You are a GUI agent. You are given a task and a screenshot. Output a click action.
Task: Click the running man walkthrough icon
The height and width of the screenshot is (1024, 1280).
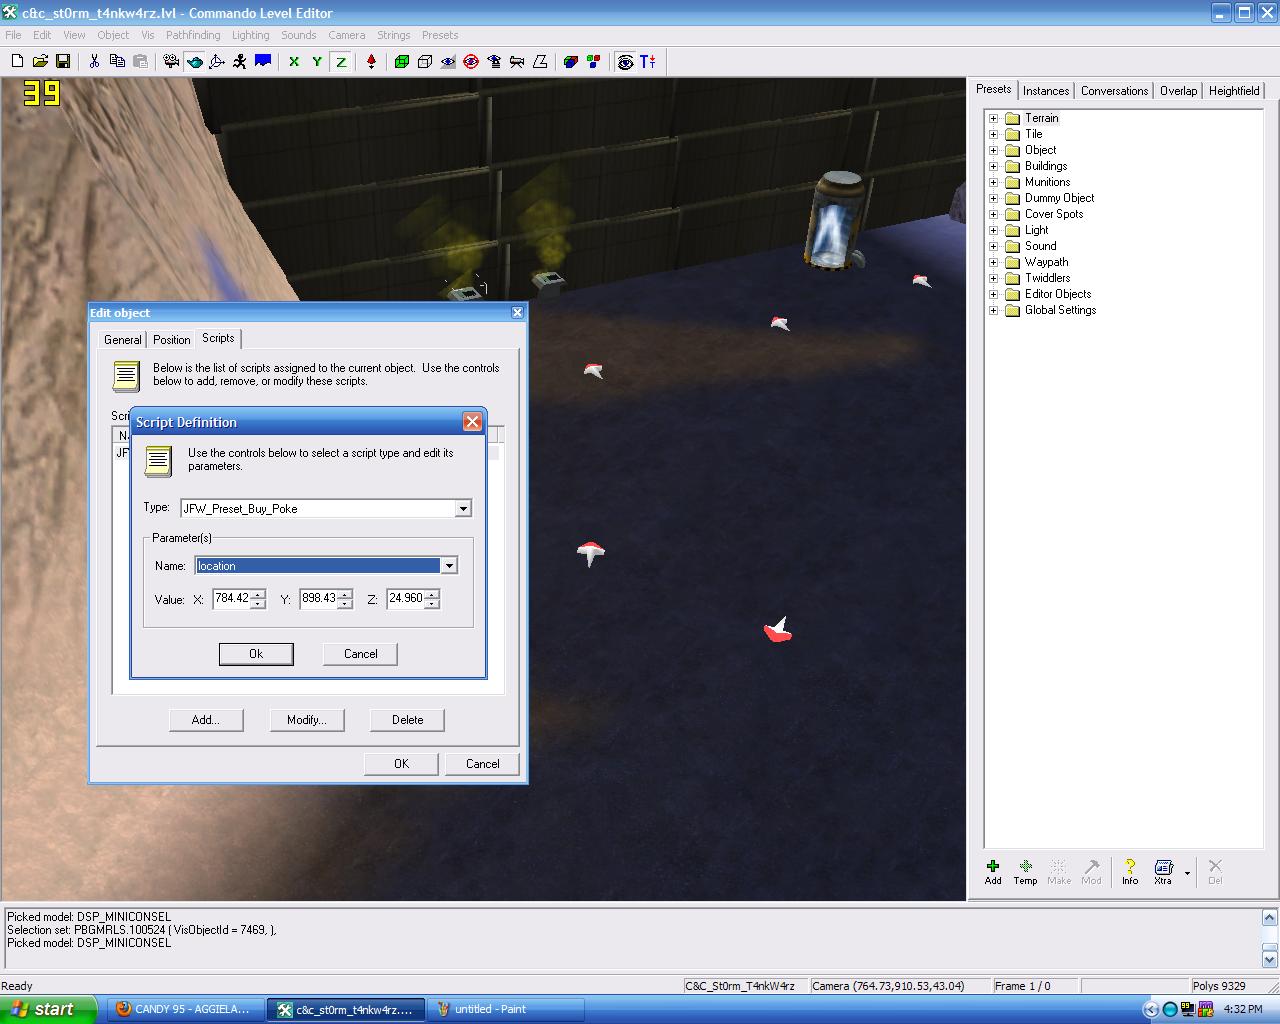pos(240,62)
